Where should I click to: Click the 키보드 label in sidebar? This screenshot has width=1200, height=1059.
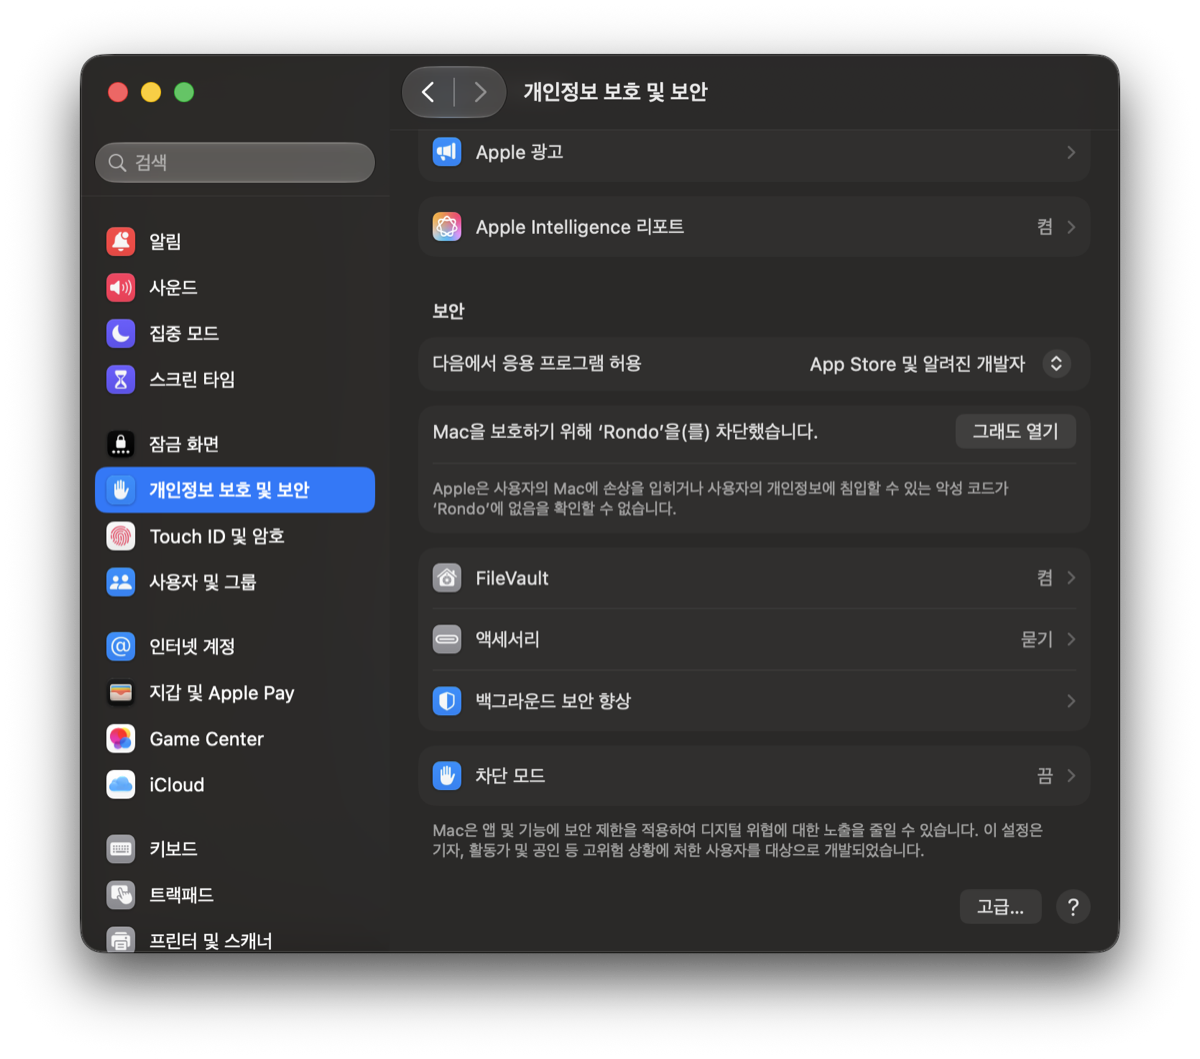pos(173,848)
